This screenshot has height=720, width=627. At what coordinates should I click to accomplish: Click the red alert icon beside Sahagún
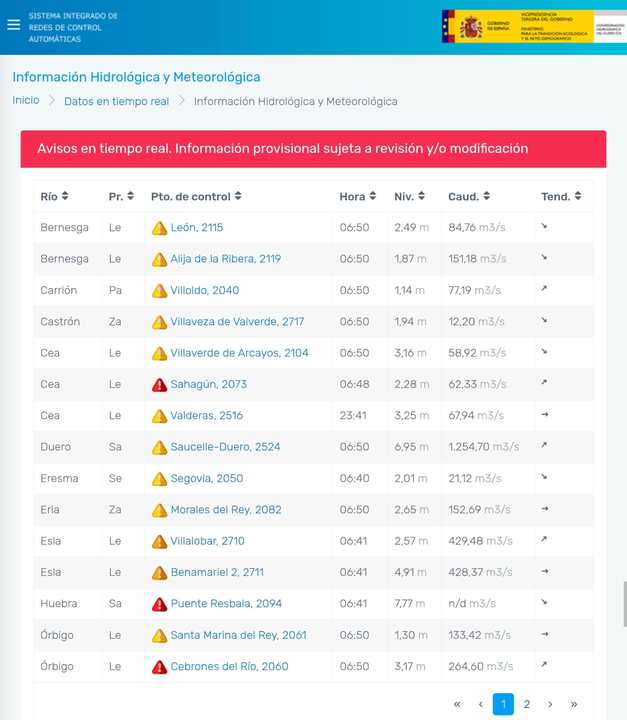click(159, 385)
